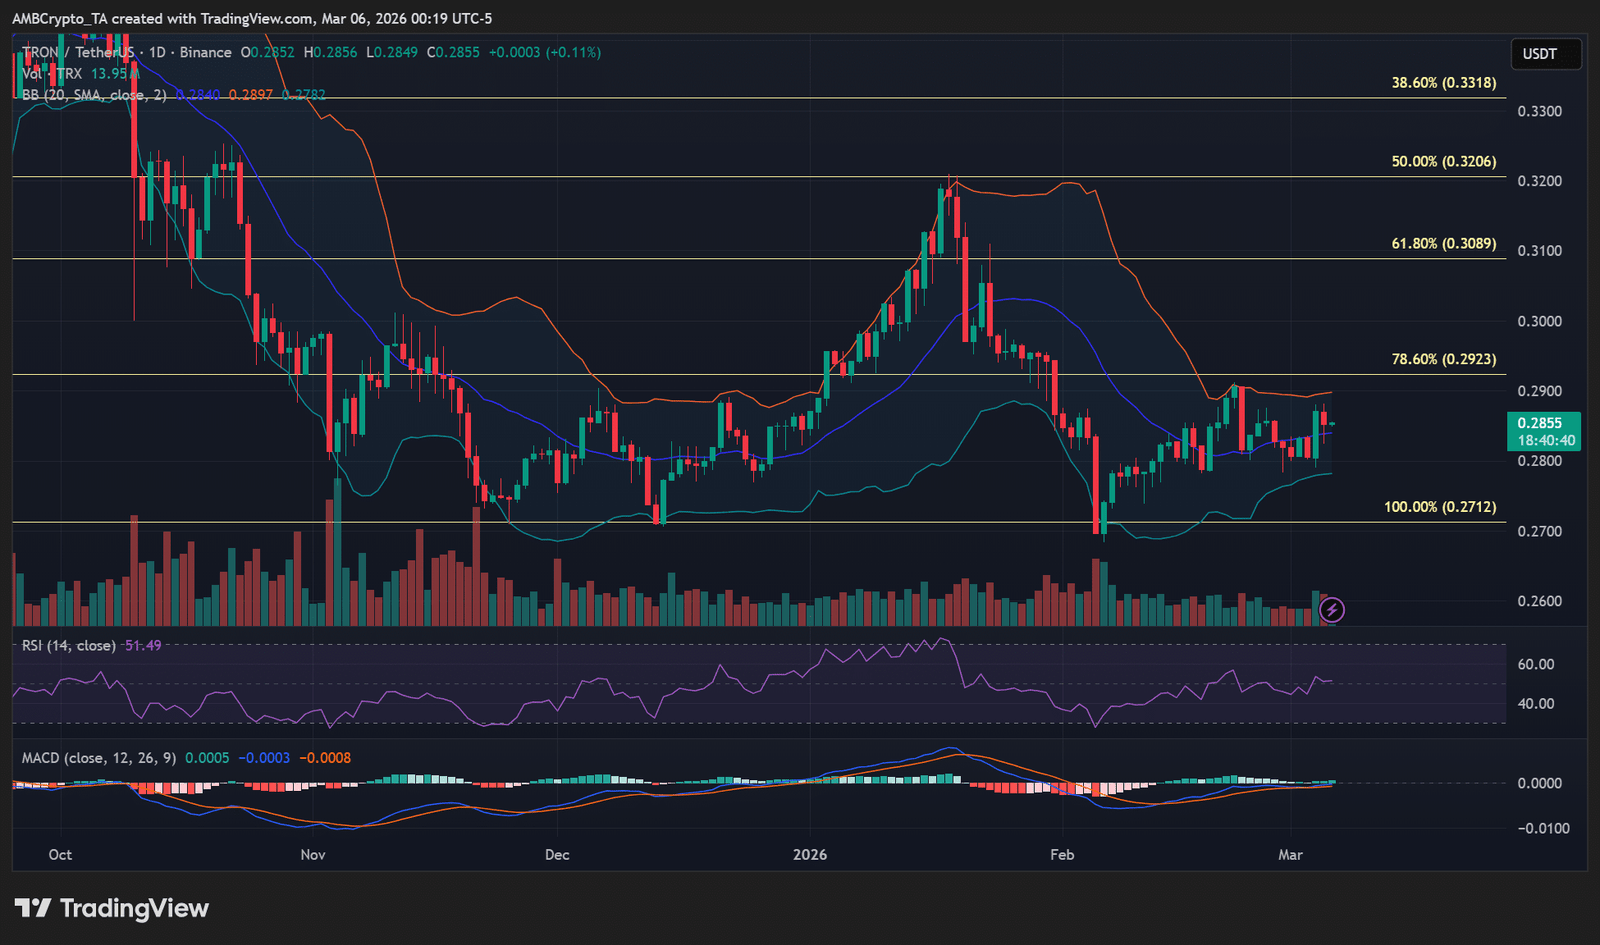1600x945 pixels.
Task: Select the BB (20, SMA, close, 2) legend
Action: point(94,95)
